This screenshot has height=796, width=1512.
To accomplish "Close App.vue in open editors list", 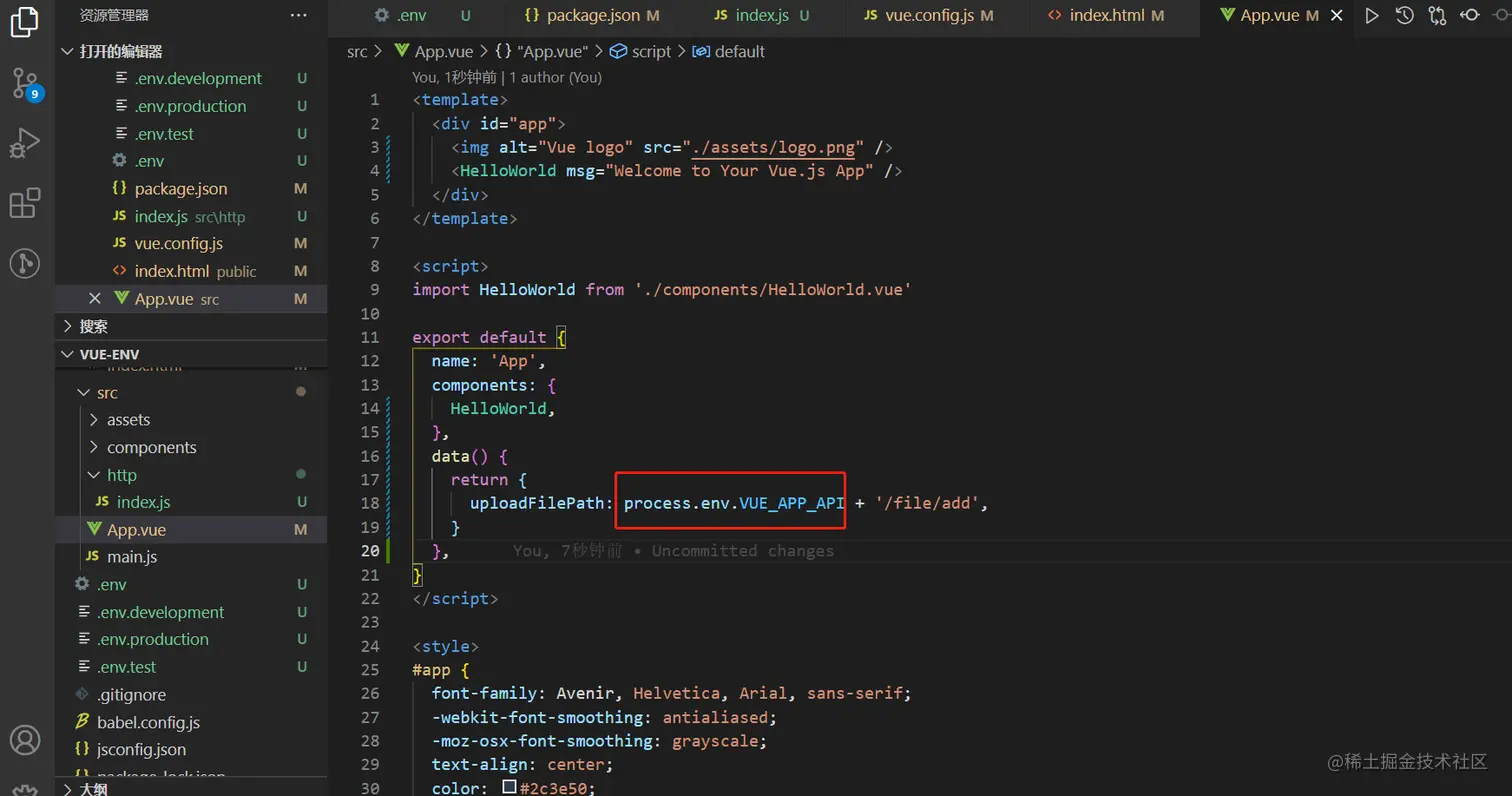I will click(95, 299).
